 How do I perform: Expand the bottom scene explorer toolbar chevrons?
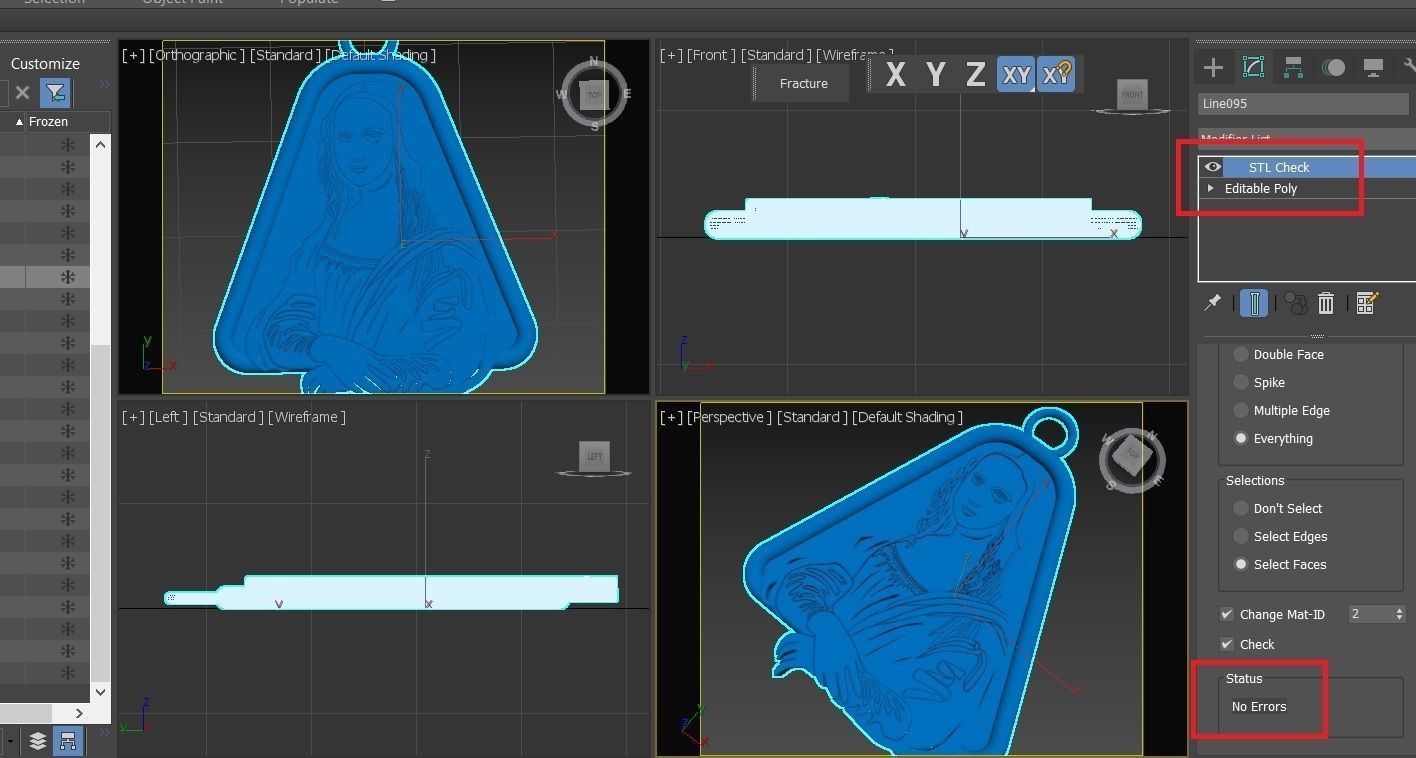pyautogui.click(x=104, y=733)
